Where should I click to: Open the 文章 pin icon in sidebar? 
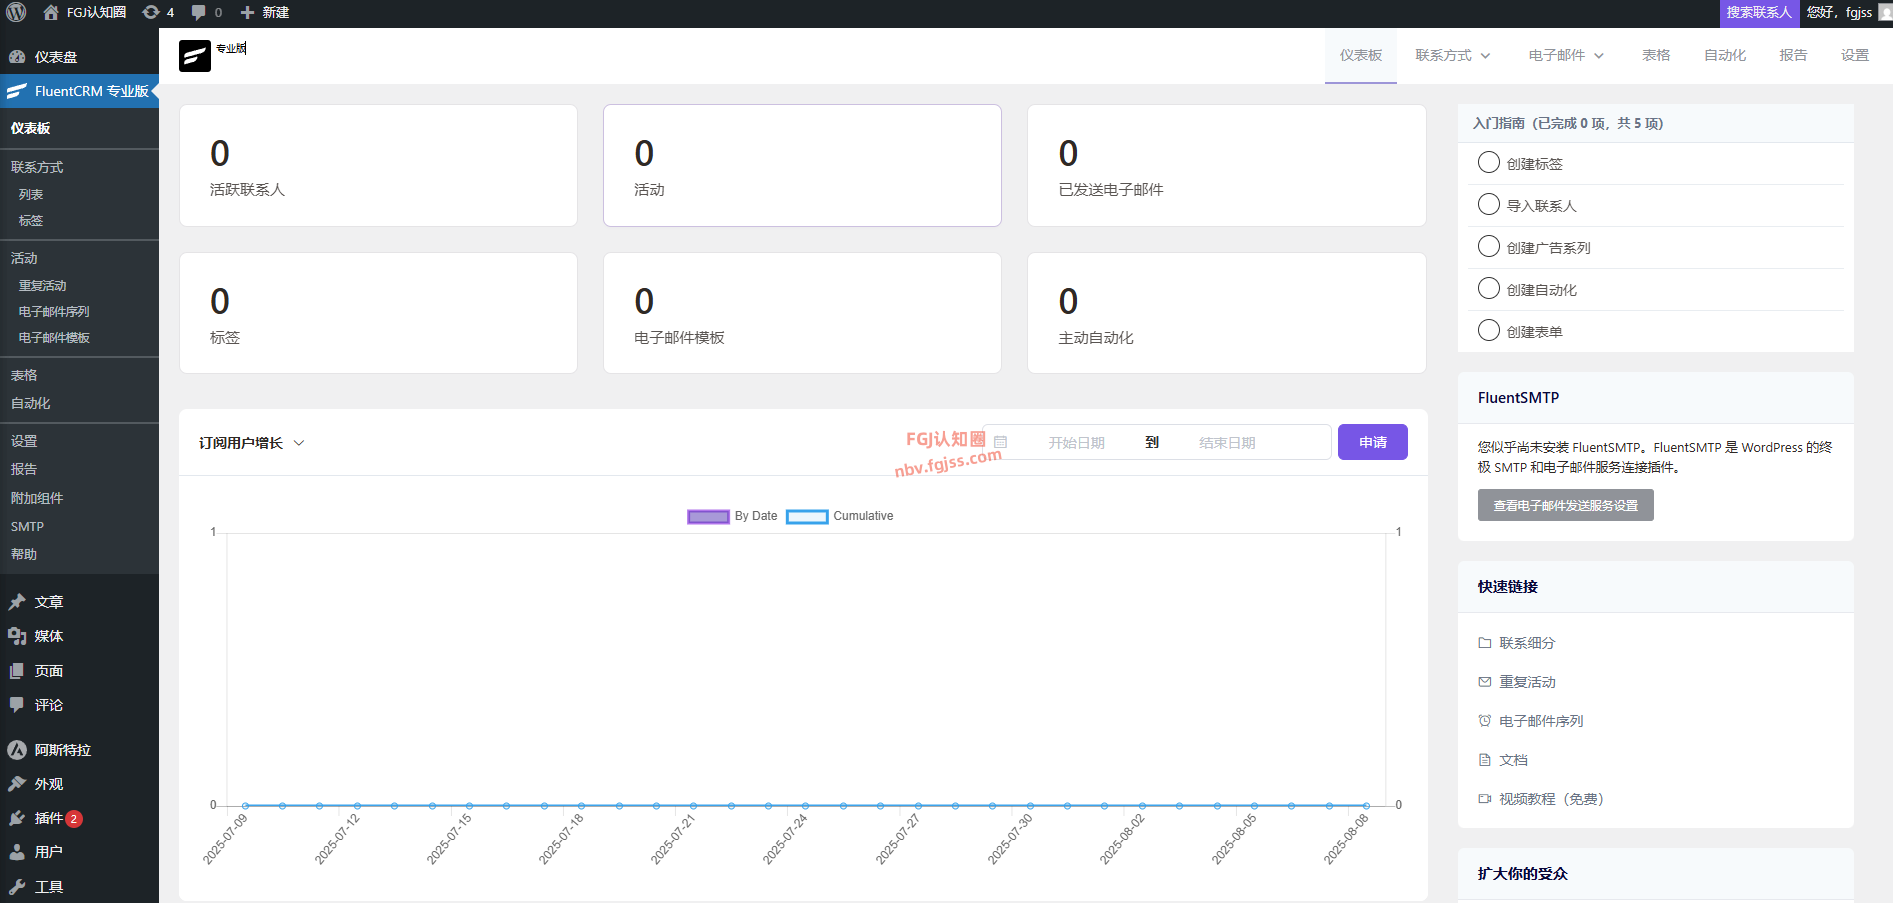click(x=17, y=602)
